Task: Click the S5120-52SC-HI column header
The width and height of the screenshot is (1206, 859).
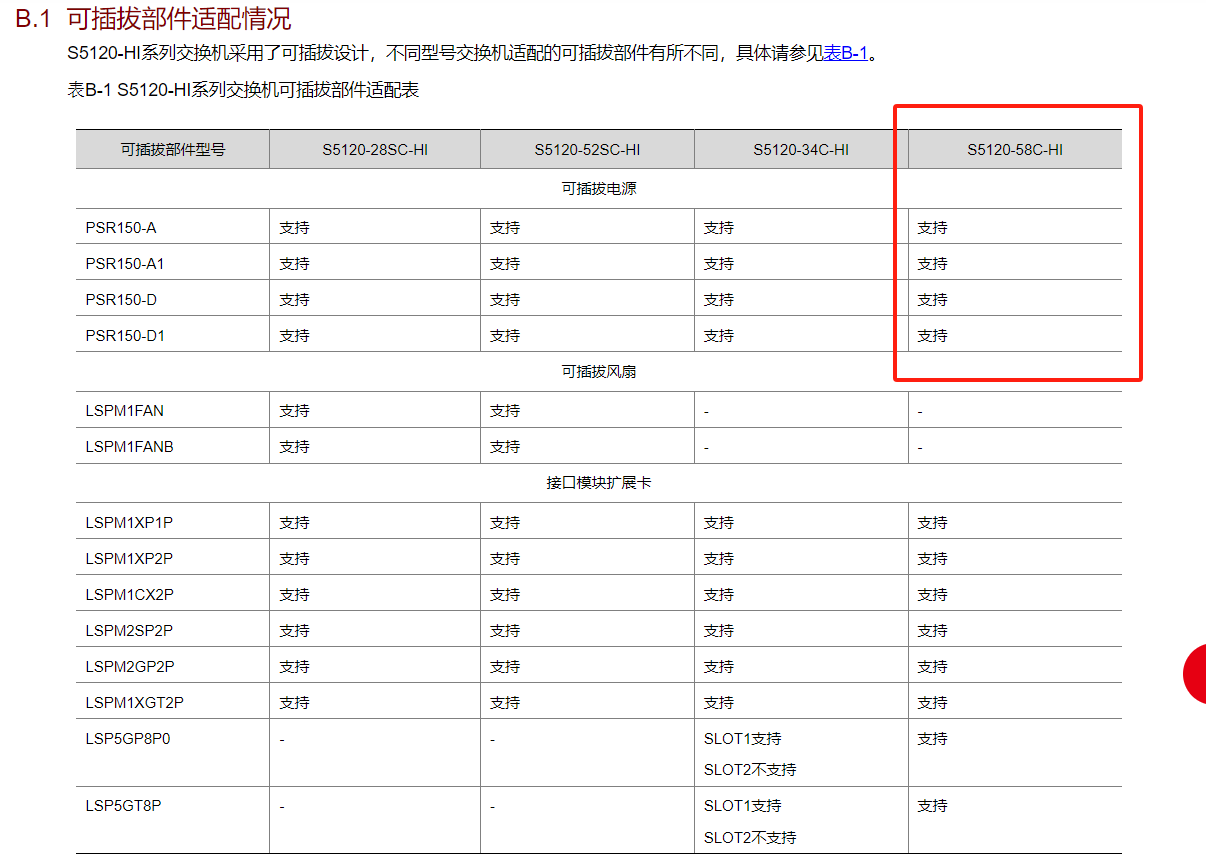Action: 587,150
